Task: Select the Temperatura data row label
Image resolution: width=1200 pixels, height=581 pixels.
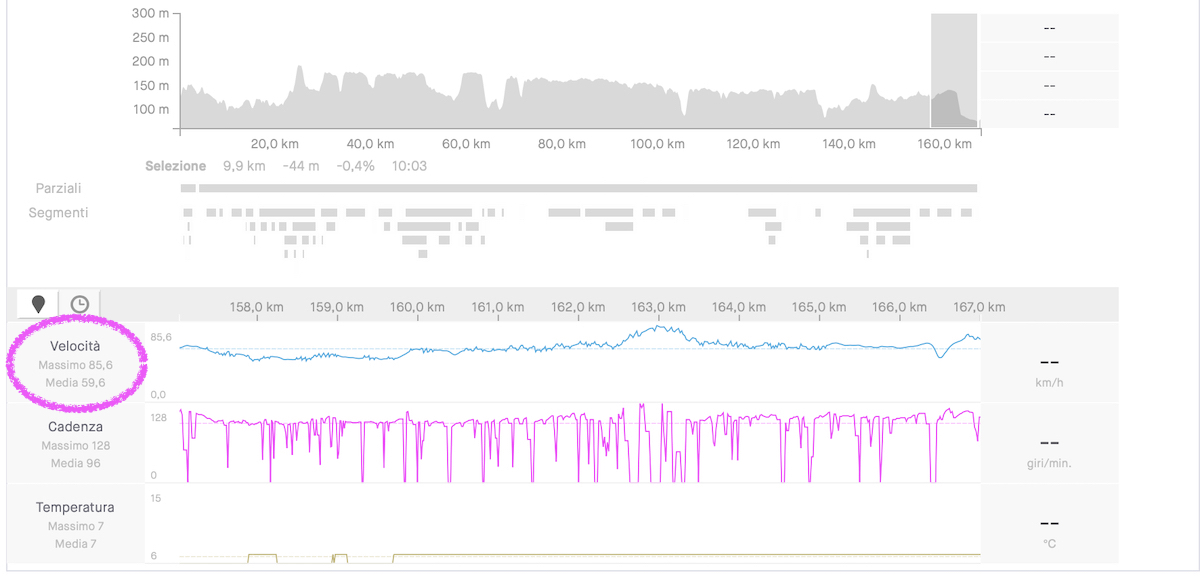Action: tap(76, 507)
